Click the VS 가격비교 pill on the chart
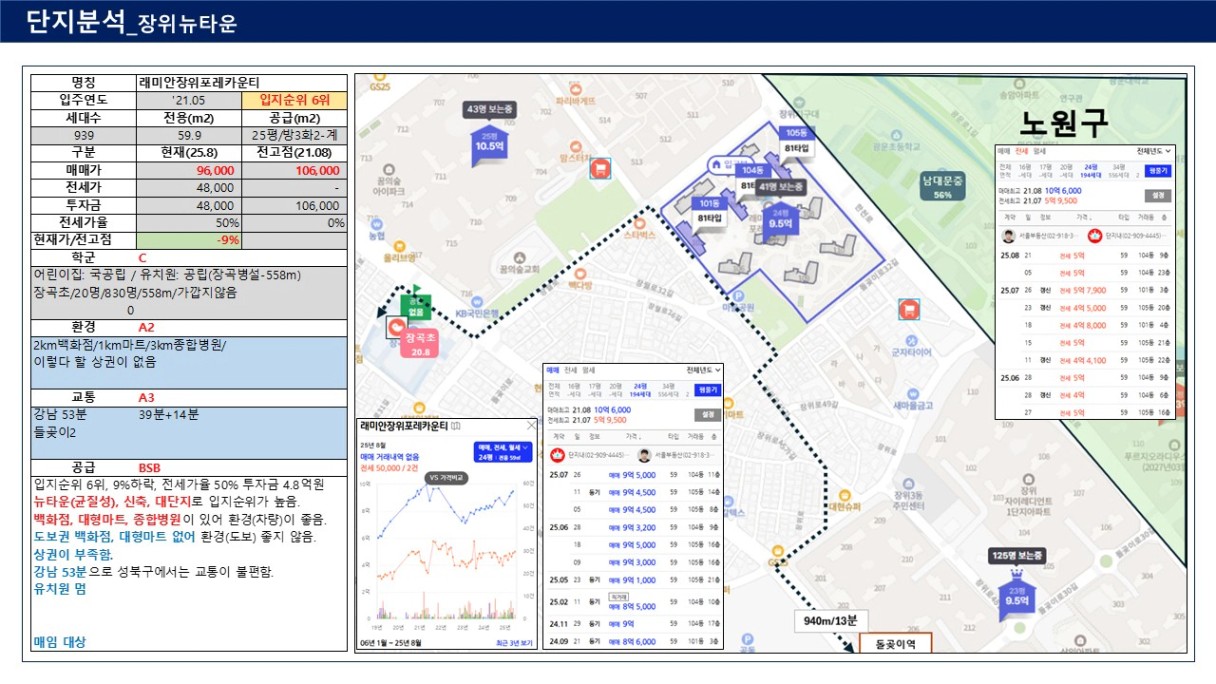The width and height of the screenshot is (1216, 684). tap(448, 478)
